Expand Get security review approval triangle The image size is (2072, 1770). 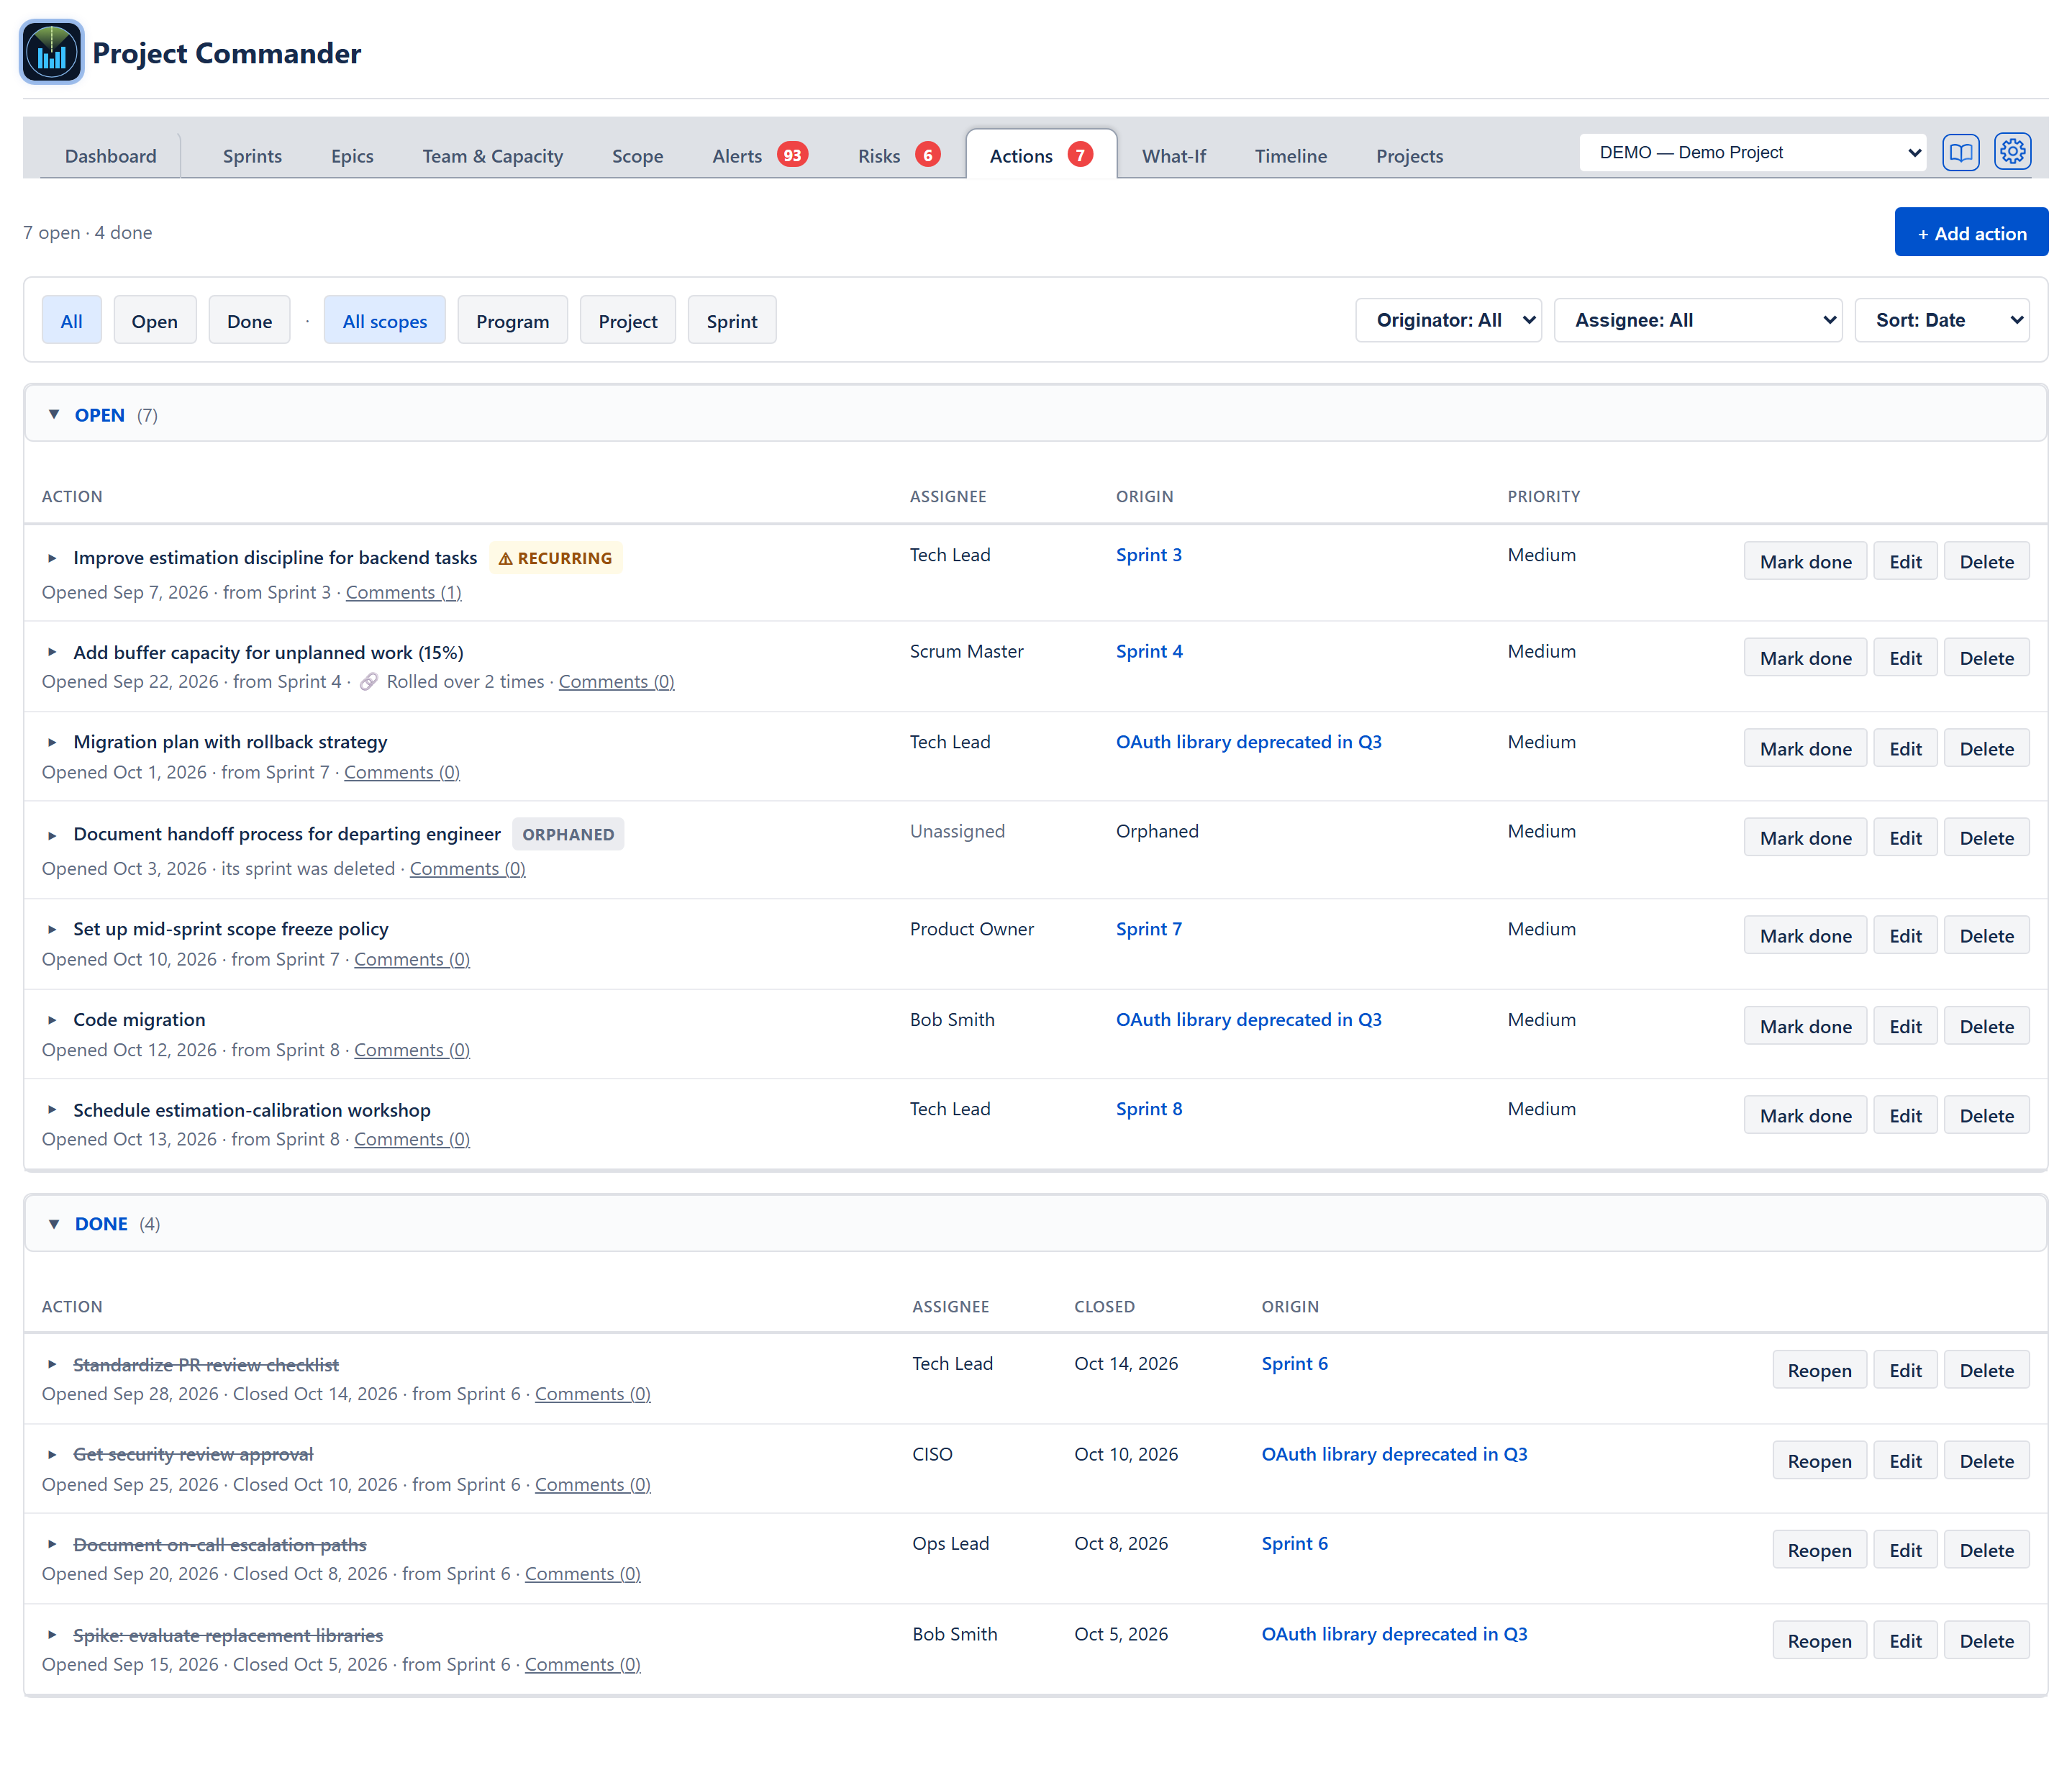(x=52, y=1454)
